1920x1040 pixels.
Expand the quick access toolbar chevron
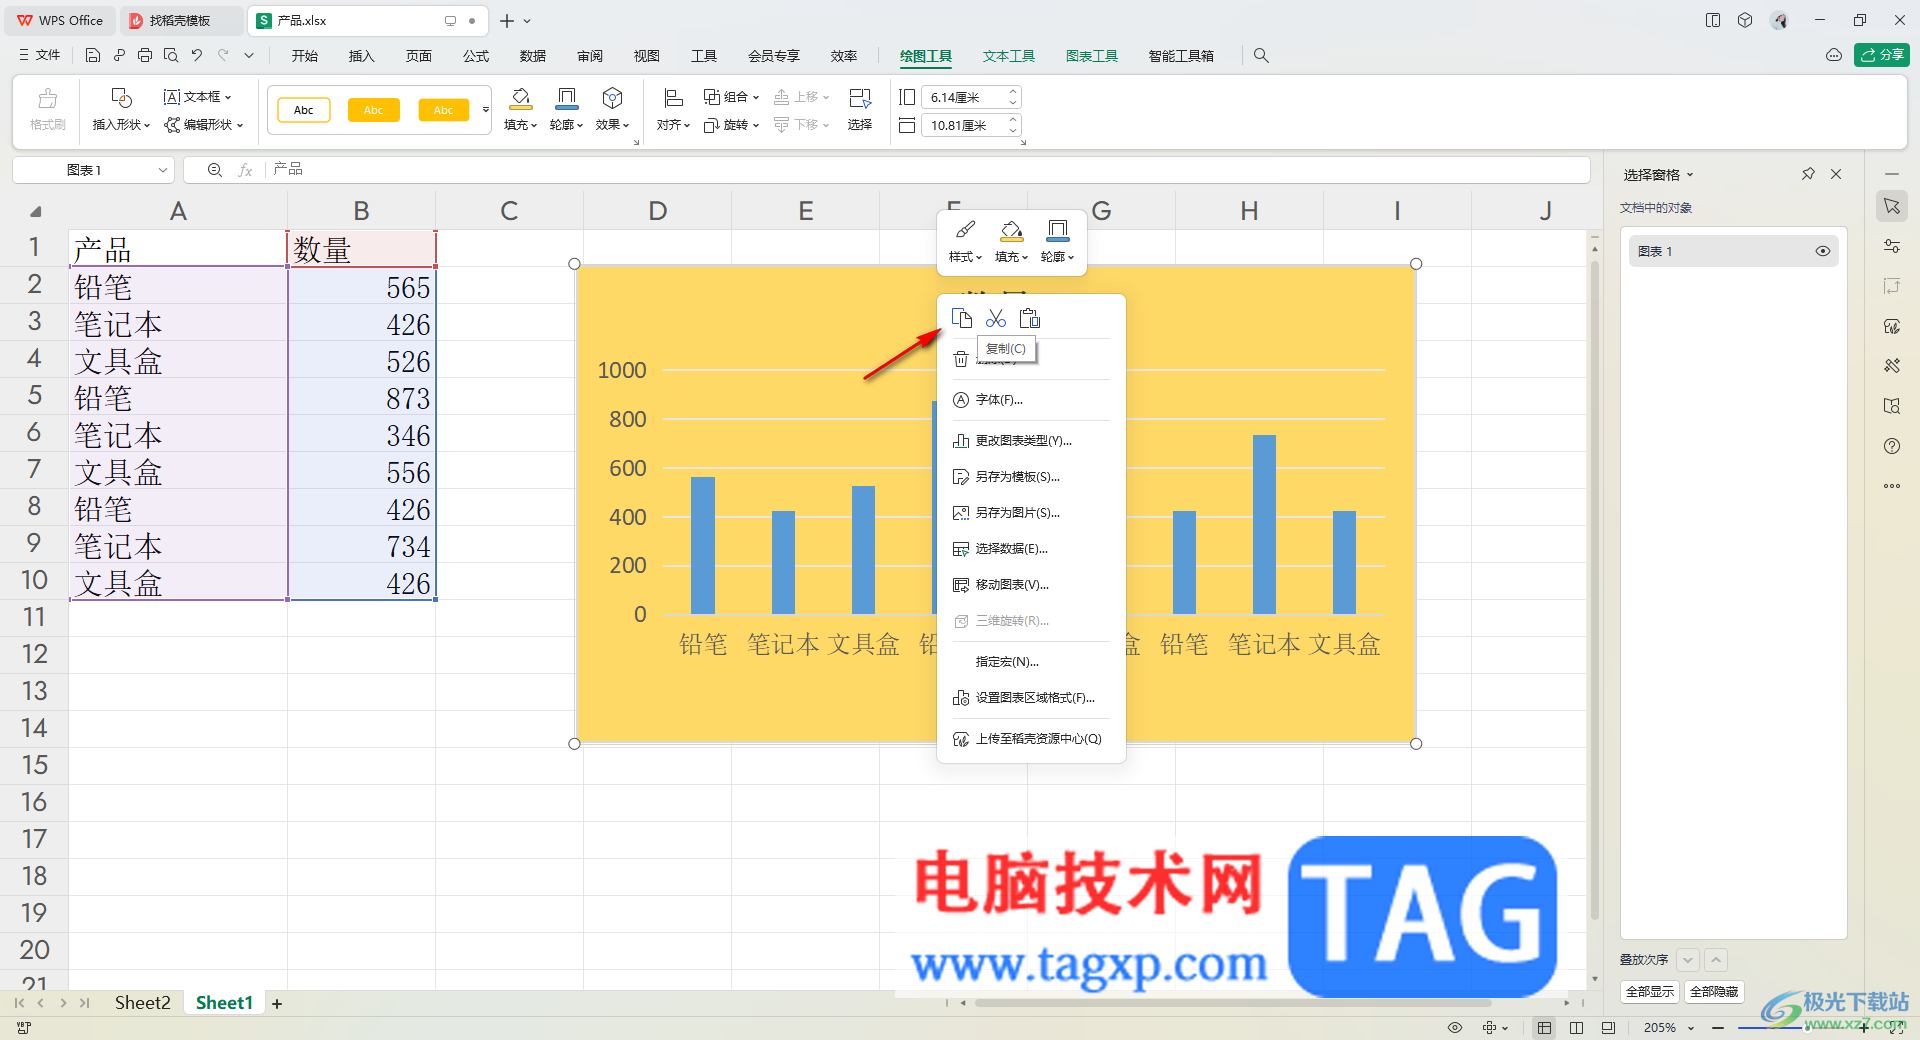(x=249, y=56)
